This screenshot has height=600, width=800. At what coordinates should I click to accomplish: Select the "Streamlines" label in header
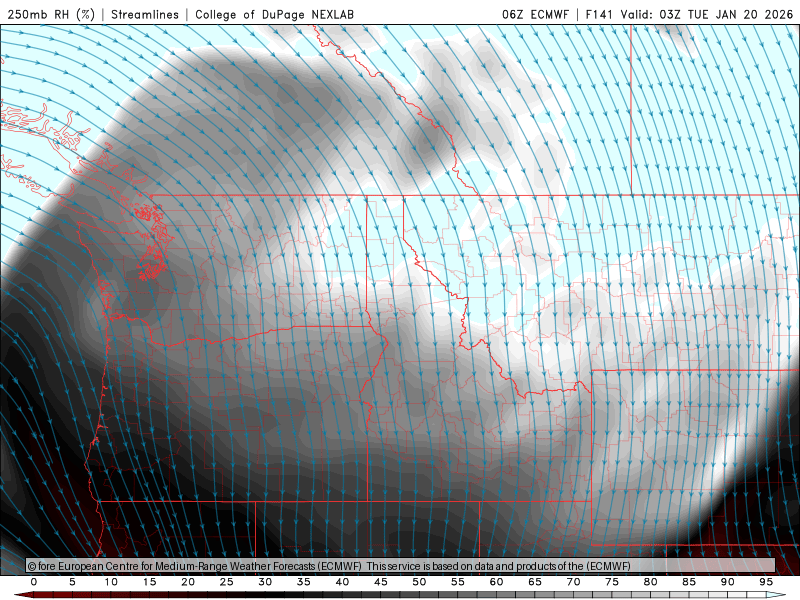(145, 14)
